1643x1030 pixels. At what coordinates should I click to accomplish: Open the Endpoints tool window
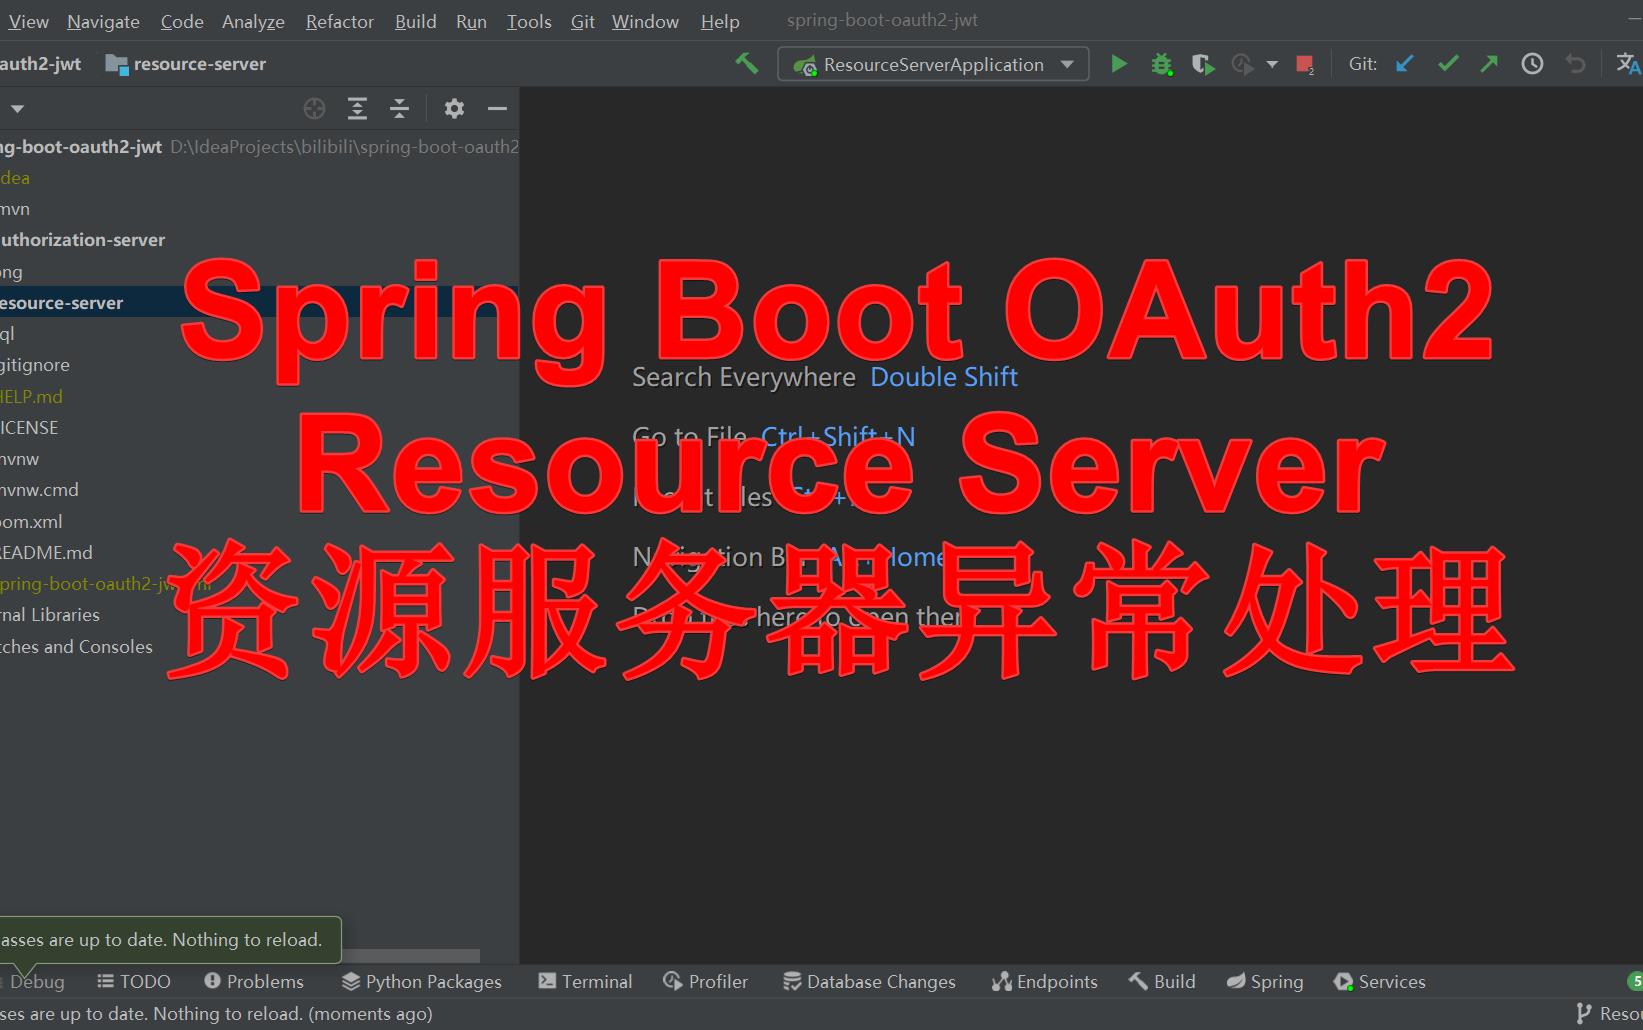coord(1044,981)
